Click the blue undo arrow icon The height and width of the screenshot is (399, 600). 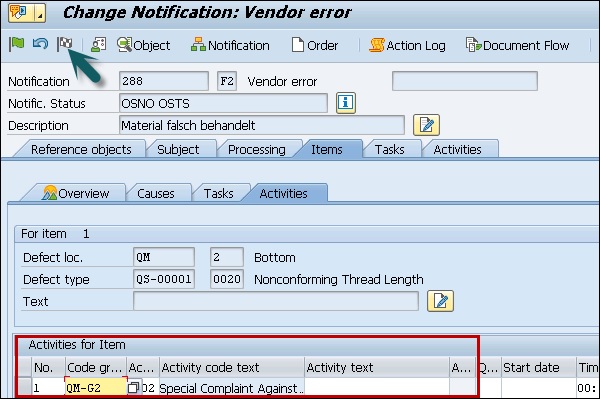[x=40, y=44]
